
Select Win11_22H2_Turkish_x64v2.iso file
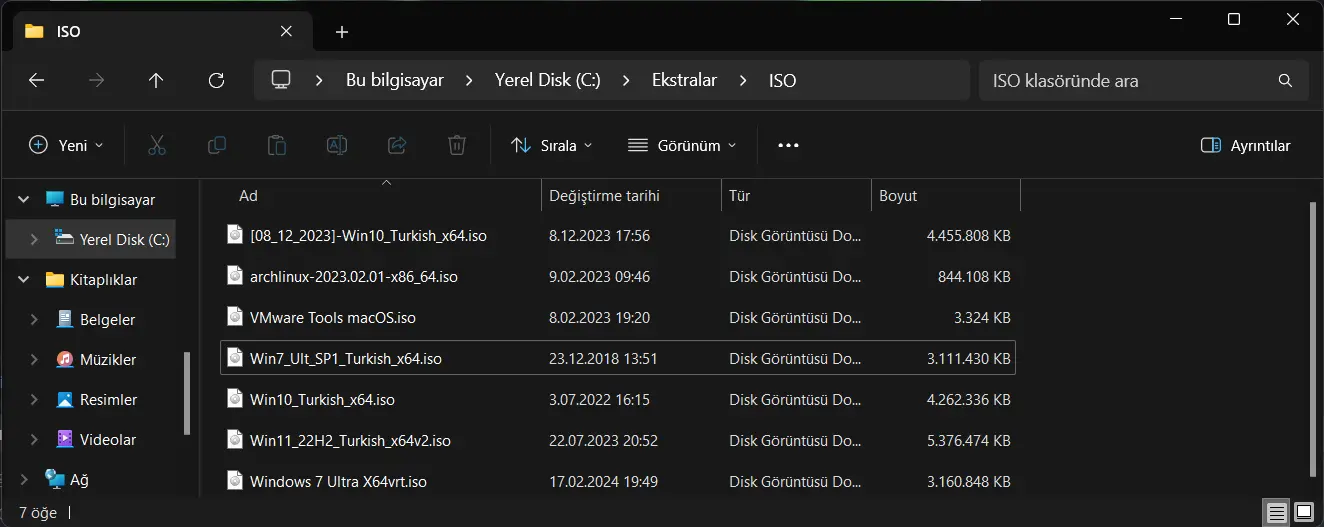618,440
